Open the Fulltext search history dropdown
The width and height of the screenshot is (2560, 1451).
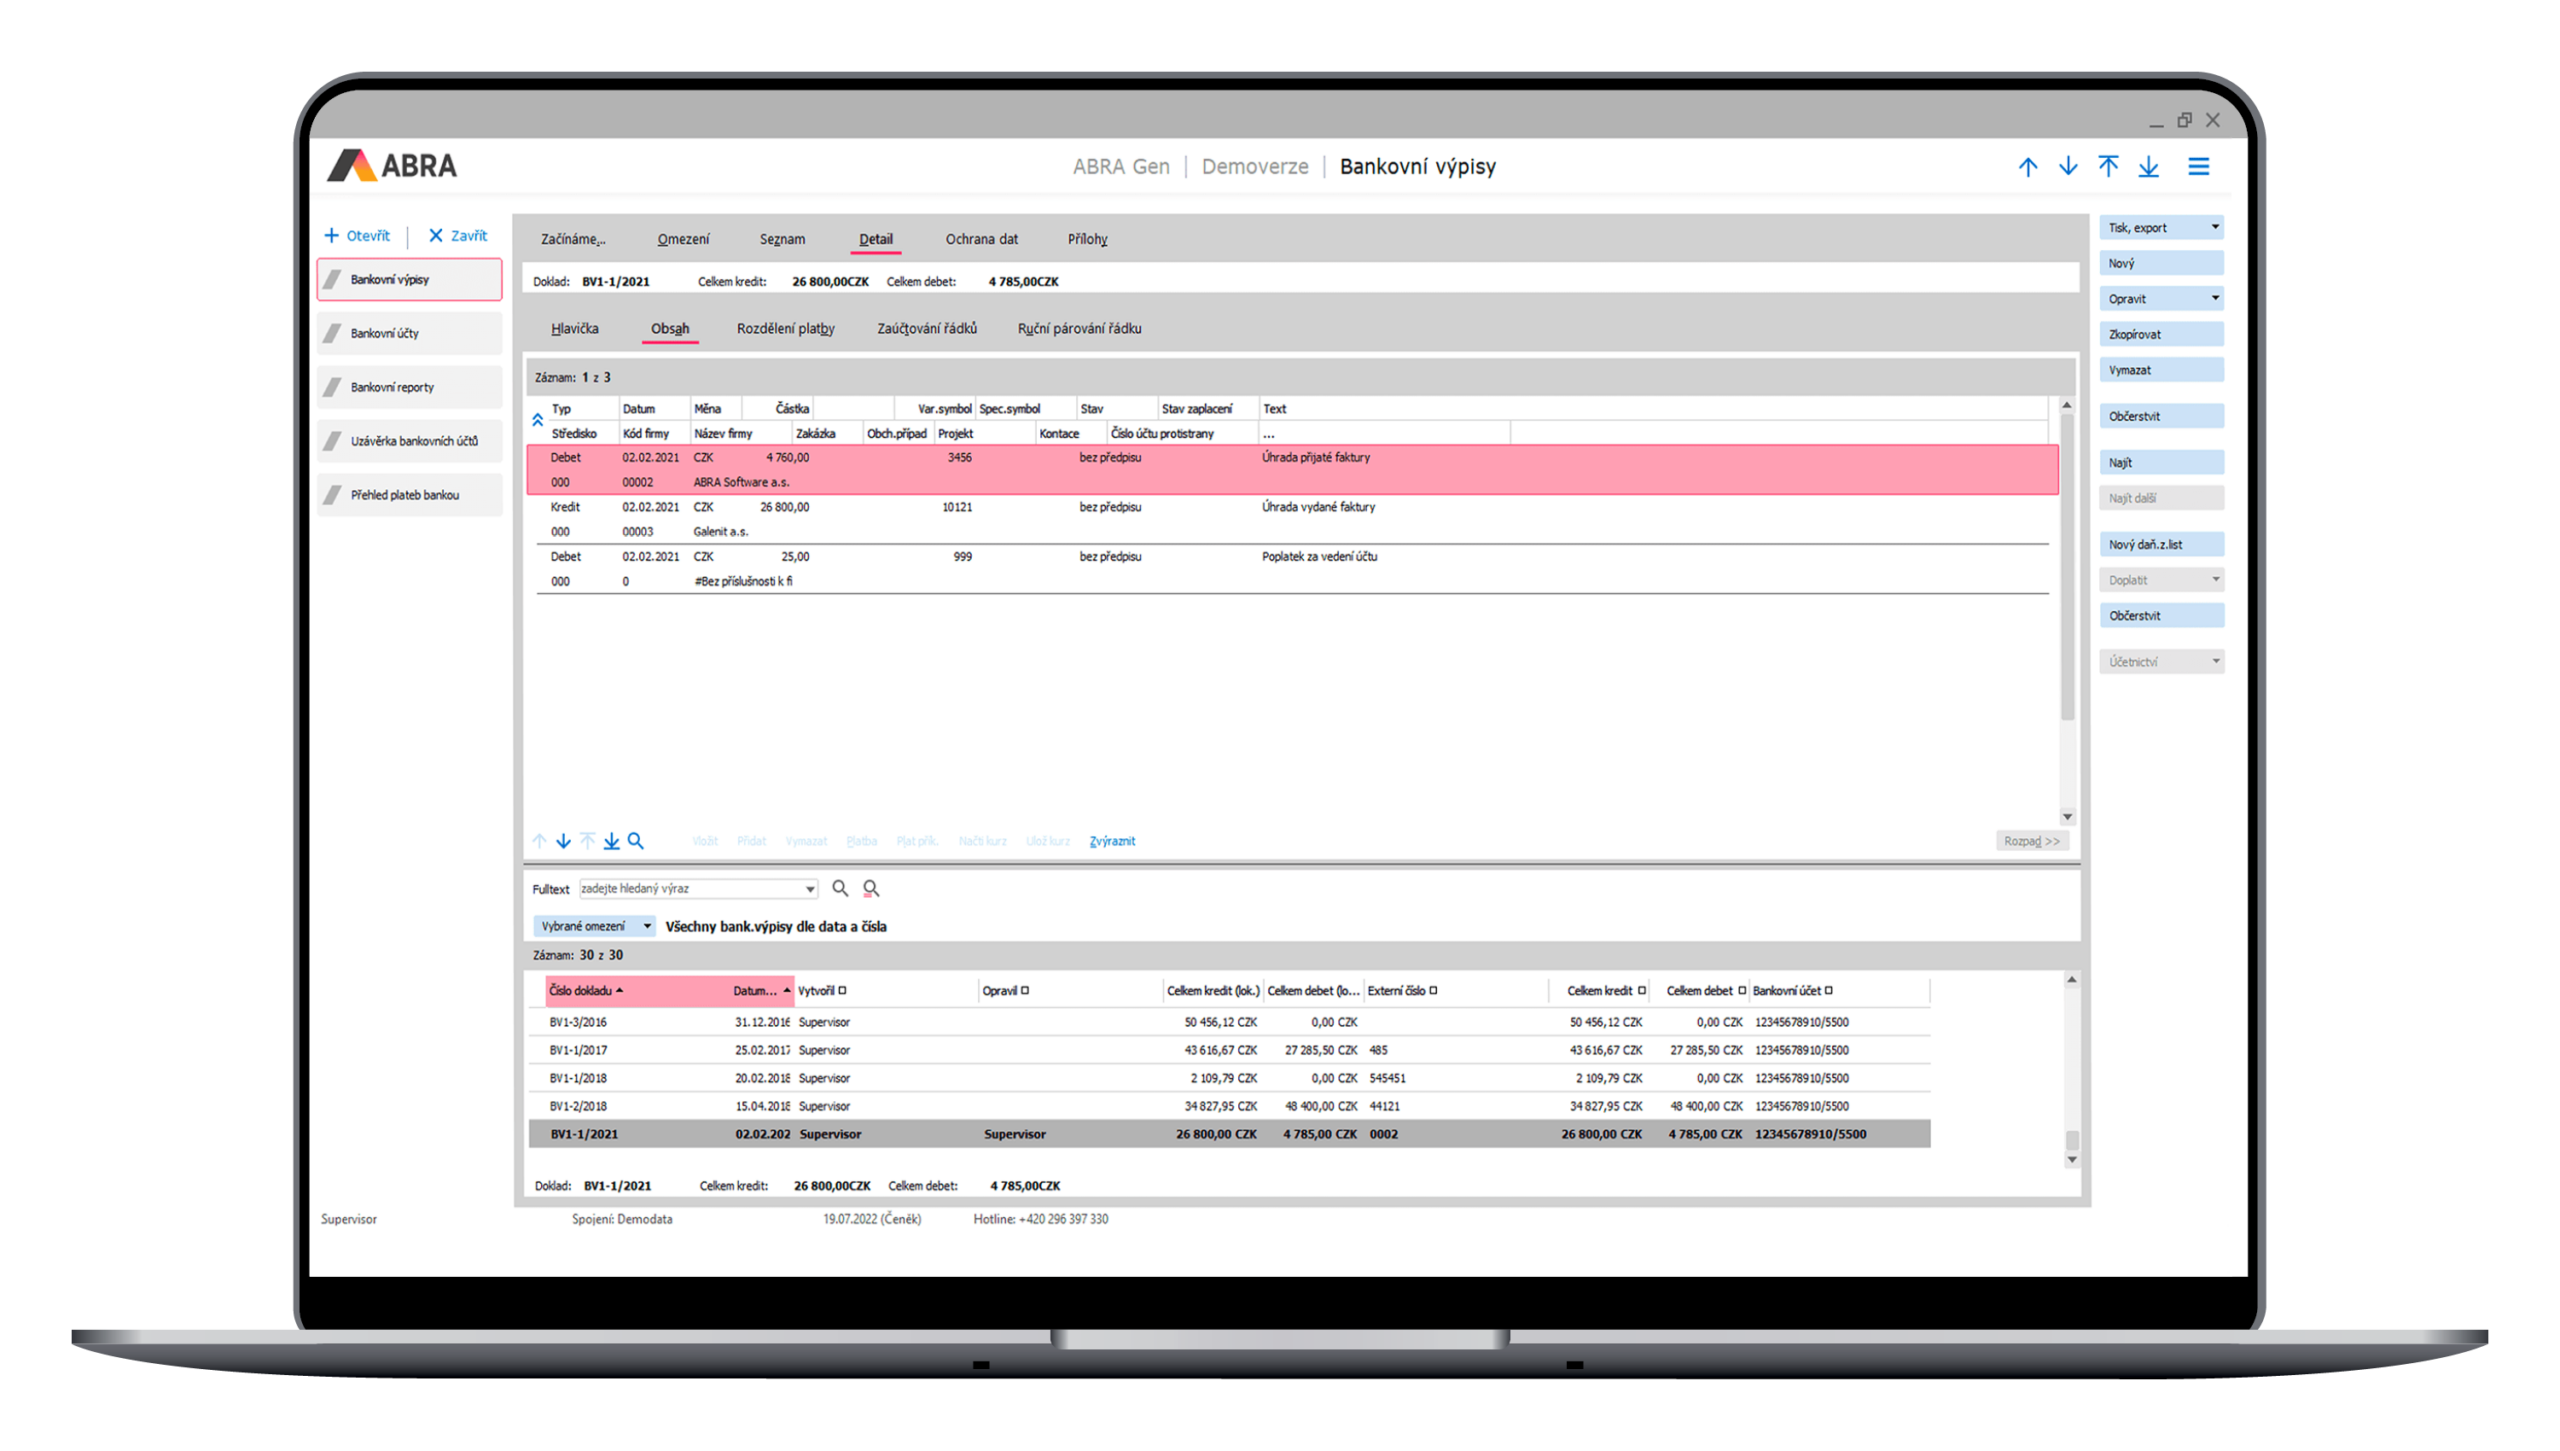(x=809, y=889)
